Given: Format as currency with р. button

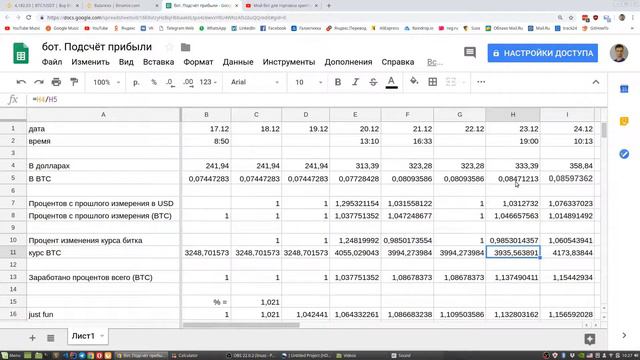Looking at the screenshot, I should pos(136,82).
